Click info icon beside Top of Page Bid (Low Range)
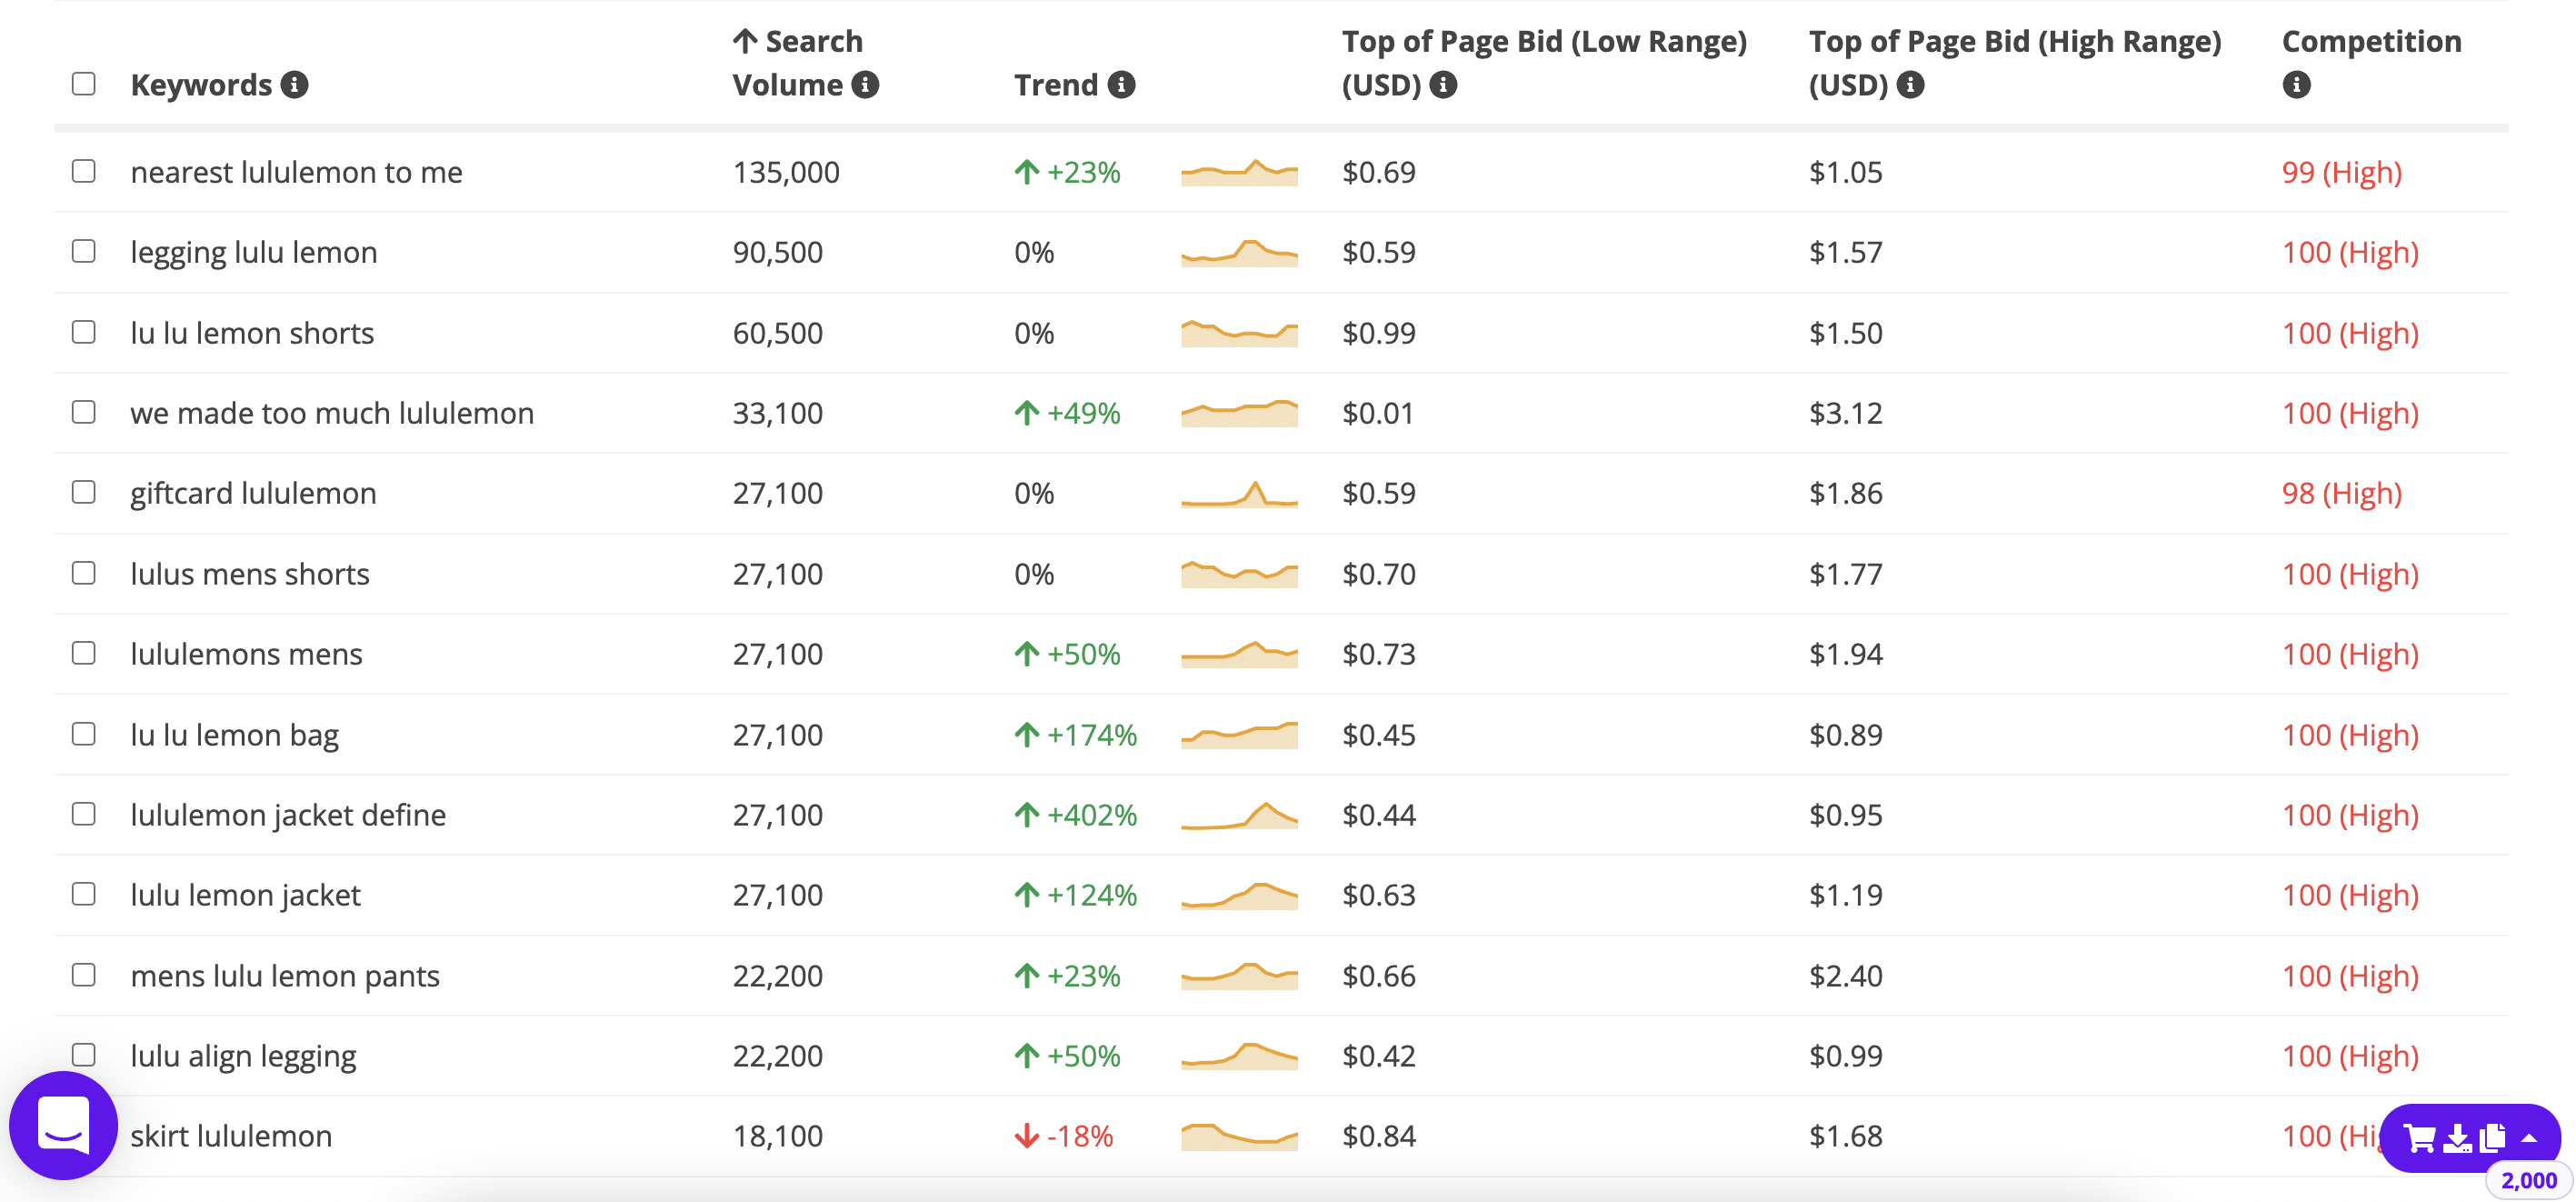The width and height of the screenshot is (2576, 1202). (1443, 85)
